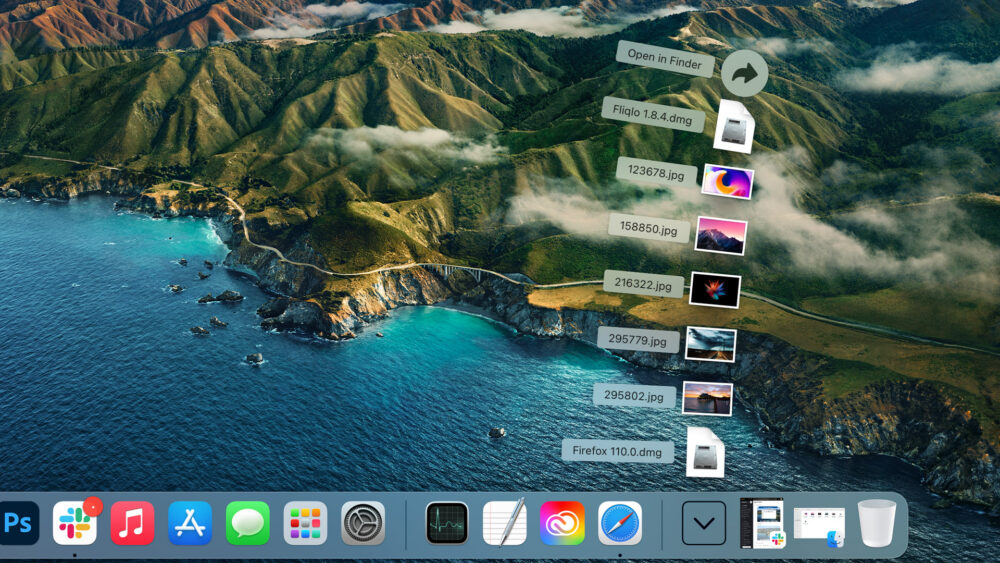
Task: Click the Fliqlo 1.8.4.dmg label
Action: point(652,115)
